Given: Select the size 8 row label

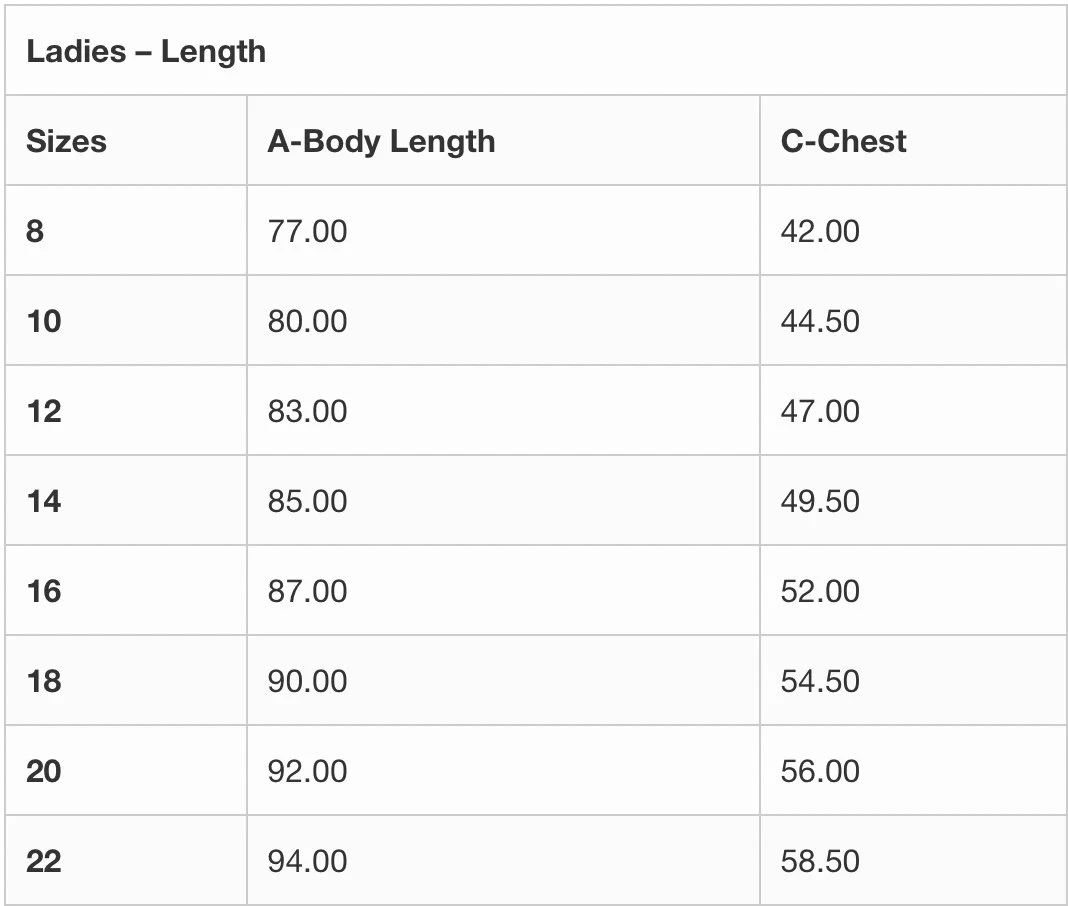Looking at the screenshot, I should [35, 231].
